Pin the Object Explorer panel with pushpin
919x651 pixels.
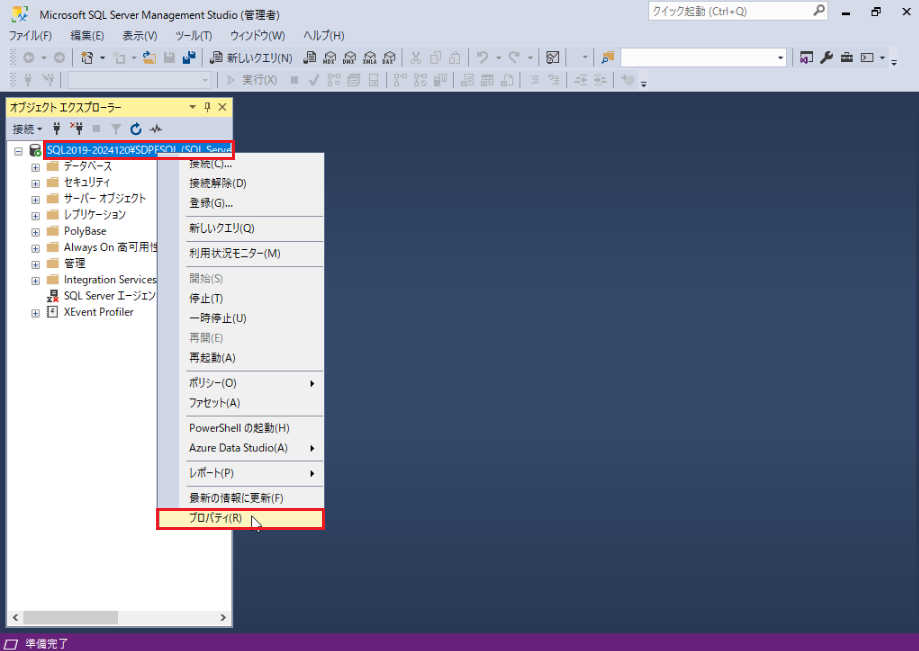pyautogui.click(x=207, y=107)
